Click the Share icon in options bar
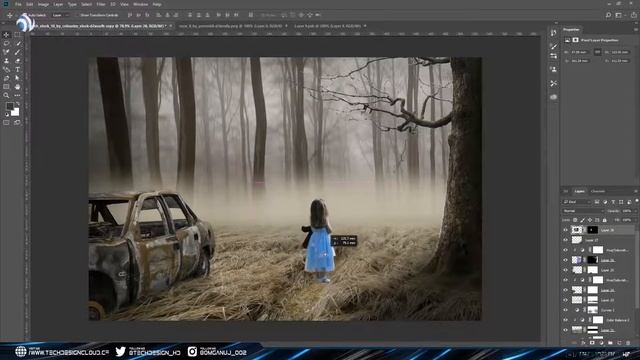 [x=633, y=15]
